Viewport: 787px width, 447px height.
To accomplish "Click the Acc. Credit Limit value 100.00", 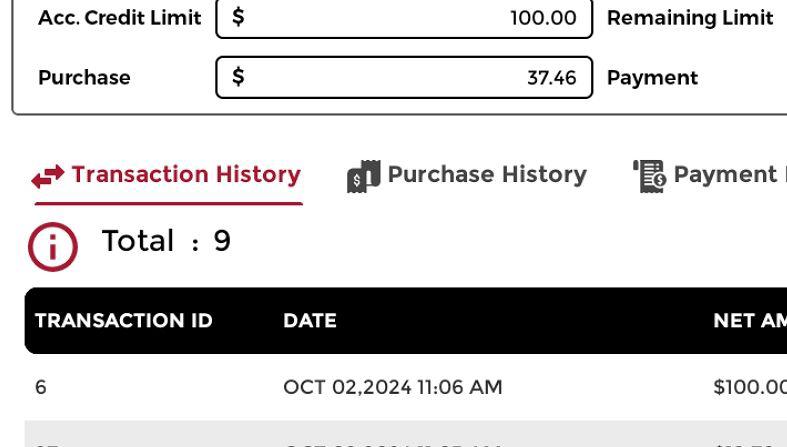I will click(543, 18).
